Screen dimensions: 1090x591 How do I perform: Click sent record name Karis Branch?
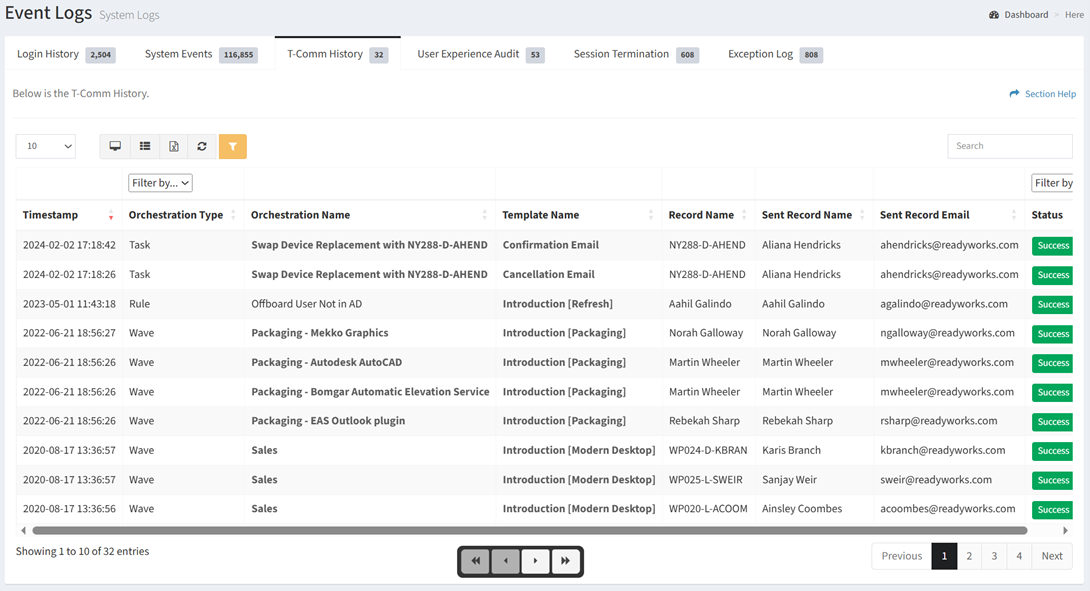pos(791,450)
